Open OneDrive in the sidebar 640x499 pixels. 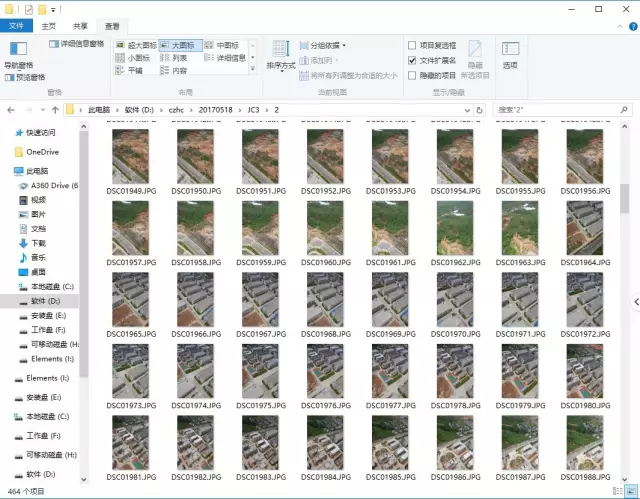tap(41, 151)
